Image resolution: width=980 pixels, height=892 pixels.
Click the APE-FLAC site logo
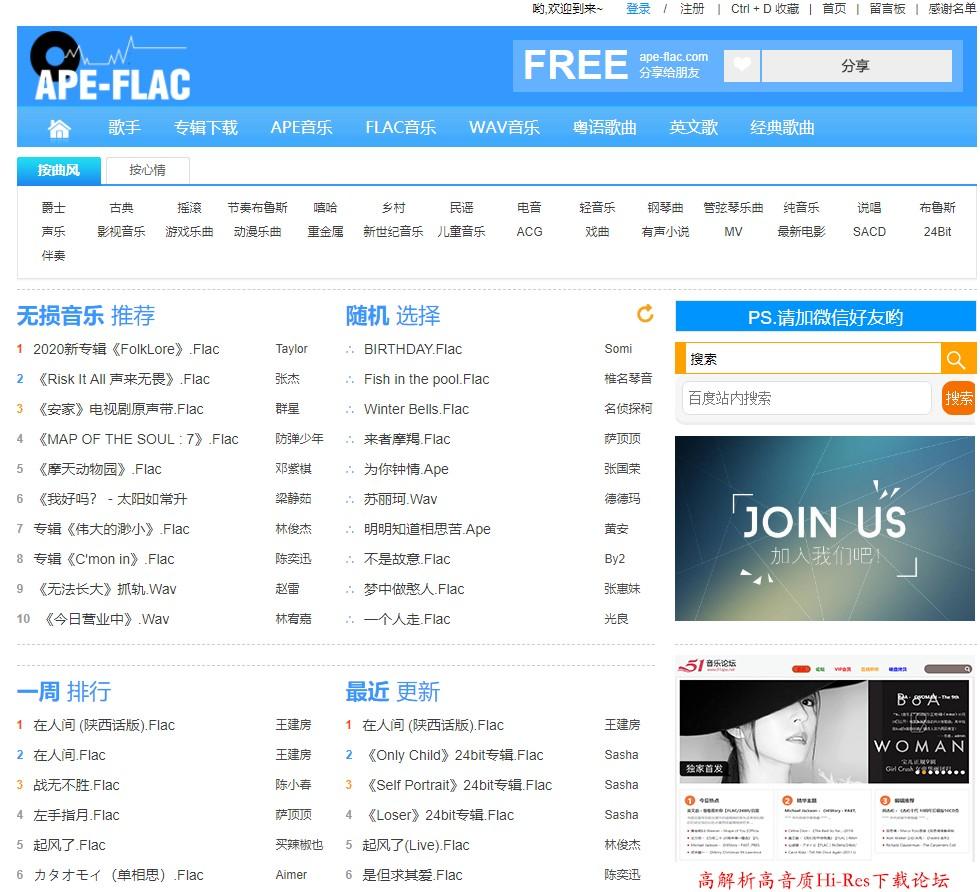pos(111,68)
